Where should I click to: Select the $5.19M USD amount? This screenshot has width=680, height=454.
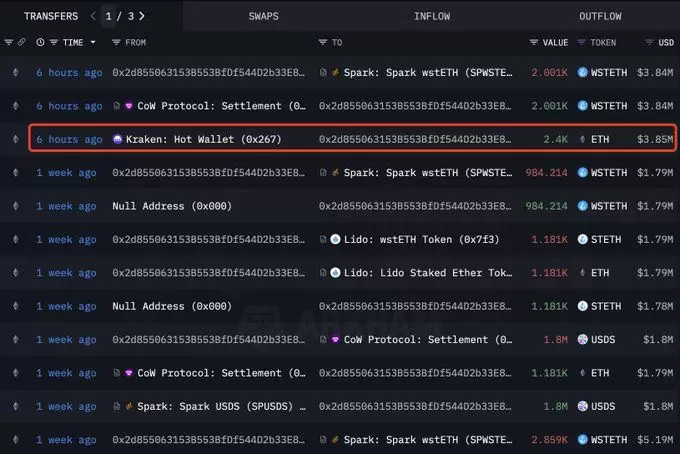tap(655, 440)
